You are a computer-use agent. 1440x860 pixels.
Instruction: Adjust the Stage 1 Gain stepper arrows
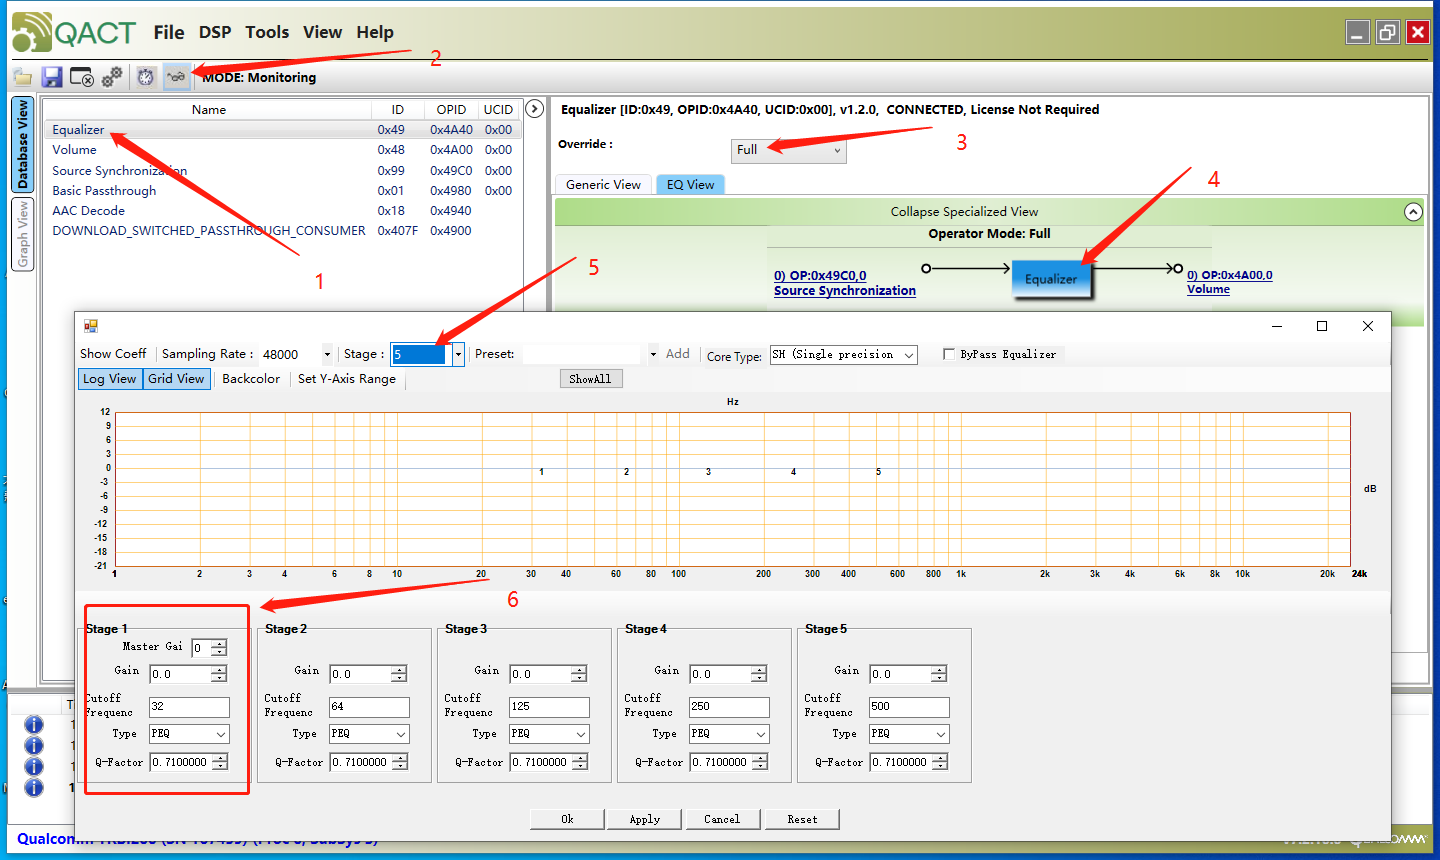(x=219, y=674)
